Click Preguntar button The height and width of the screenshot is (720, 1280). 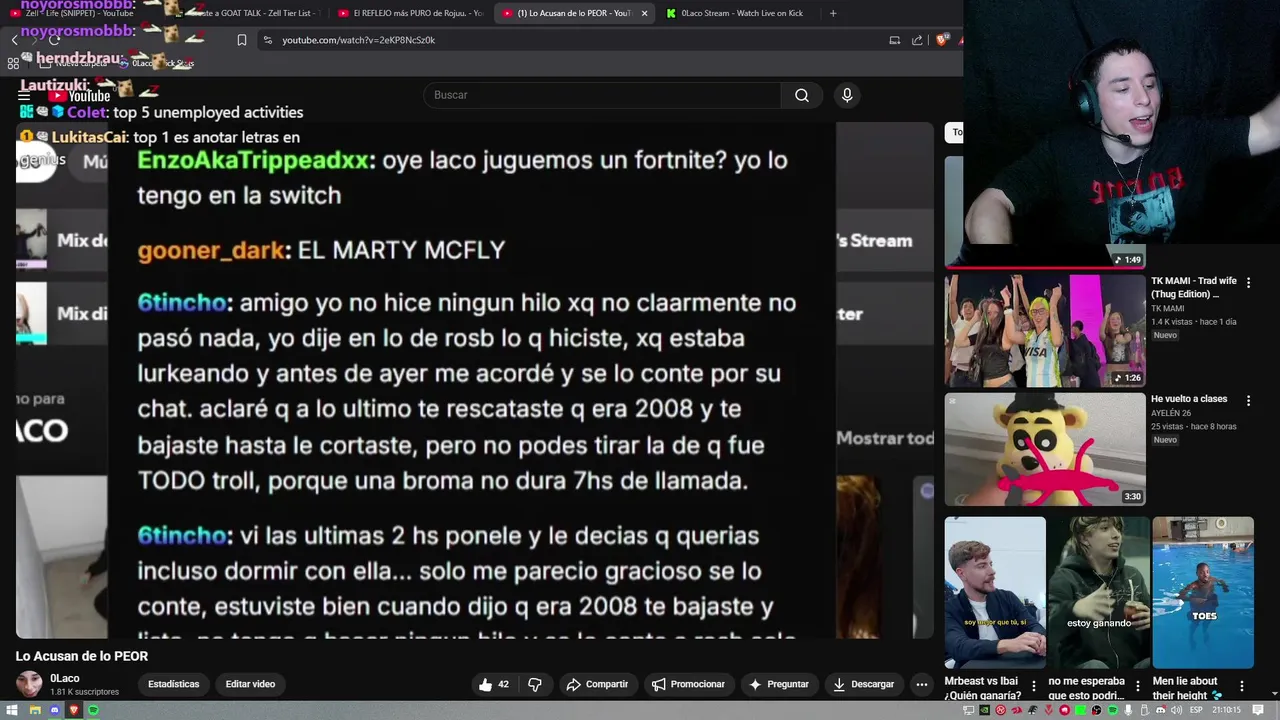778,684
